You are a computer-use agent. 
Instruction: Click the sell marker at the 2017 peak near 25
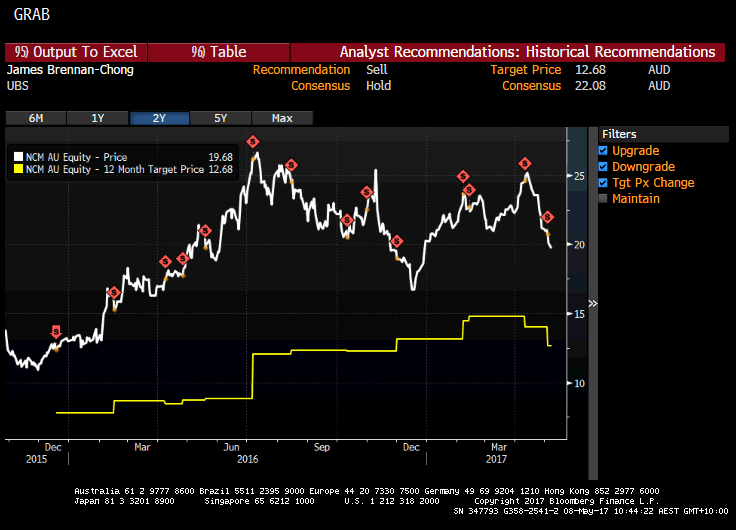click(x=525, y=163)
